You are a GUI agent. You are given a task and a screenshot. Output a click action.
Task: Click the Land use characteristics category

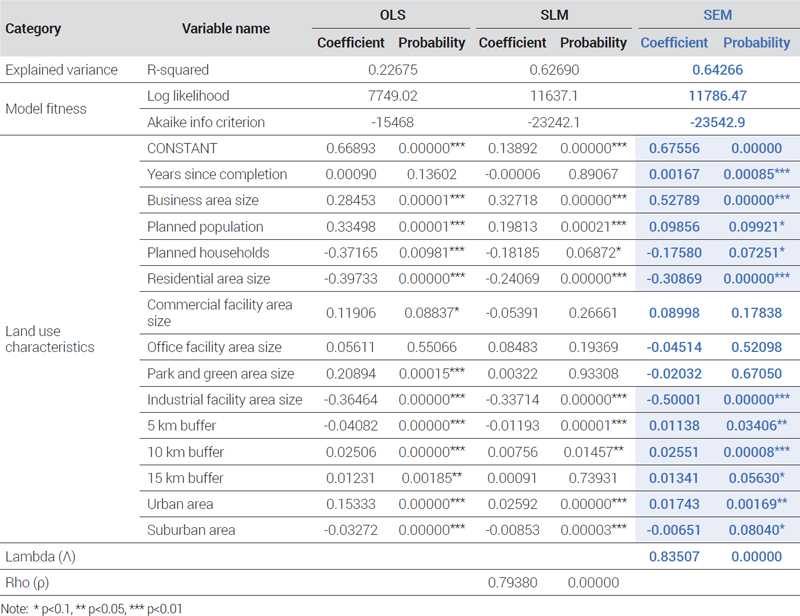click(49, 339)
